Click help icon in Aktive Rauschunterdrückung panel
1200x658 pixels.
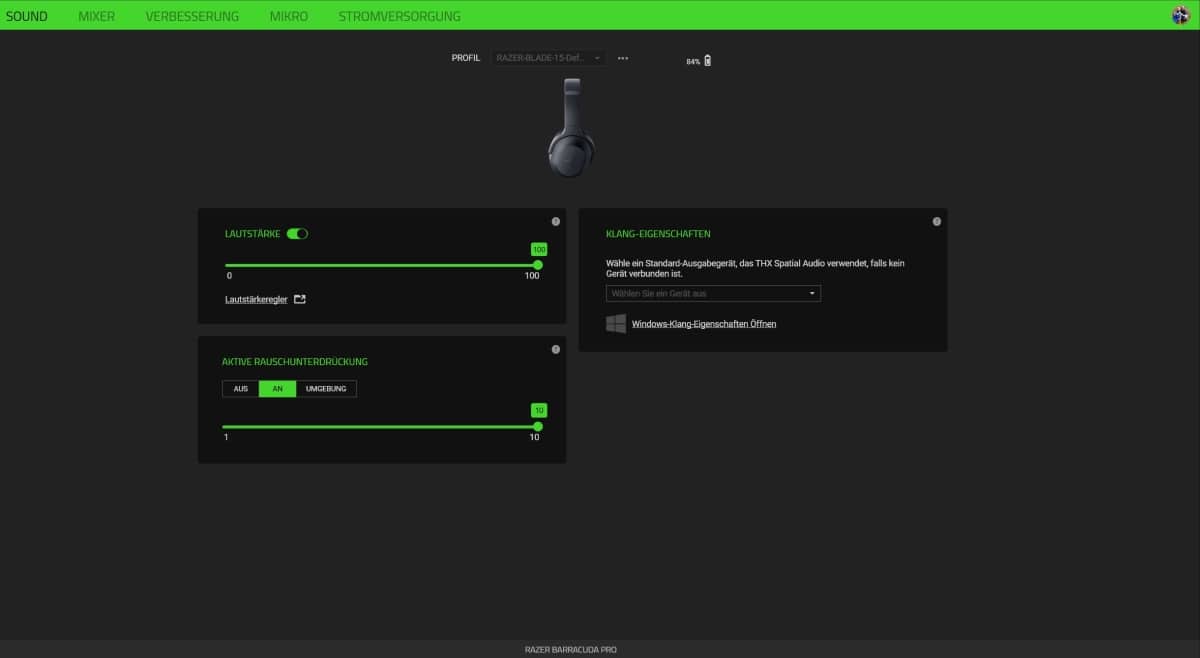[x=556, y=349]
